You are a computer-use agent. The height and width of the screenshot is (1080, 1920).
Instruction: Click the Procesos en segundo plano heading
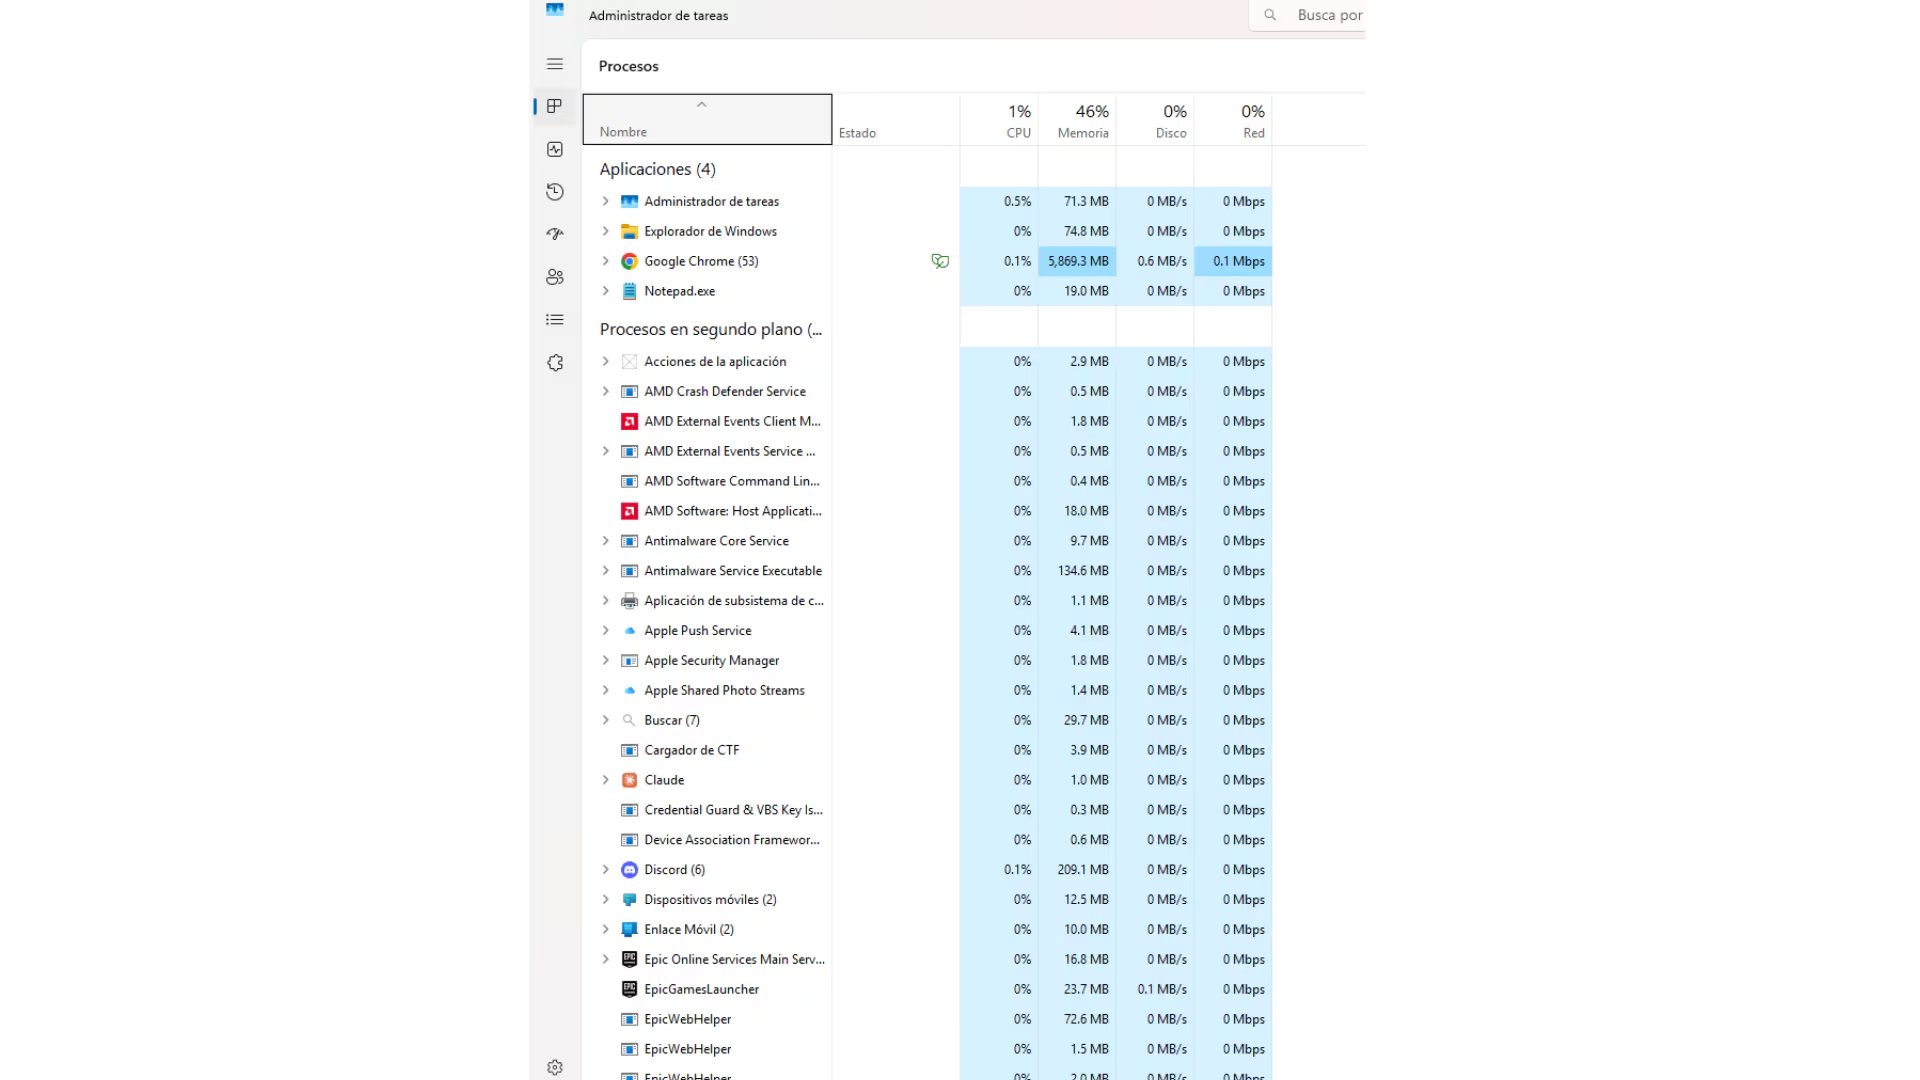coord(710,329)
